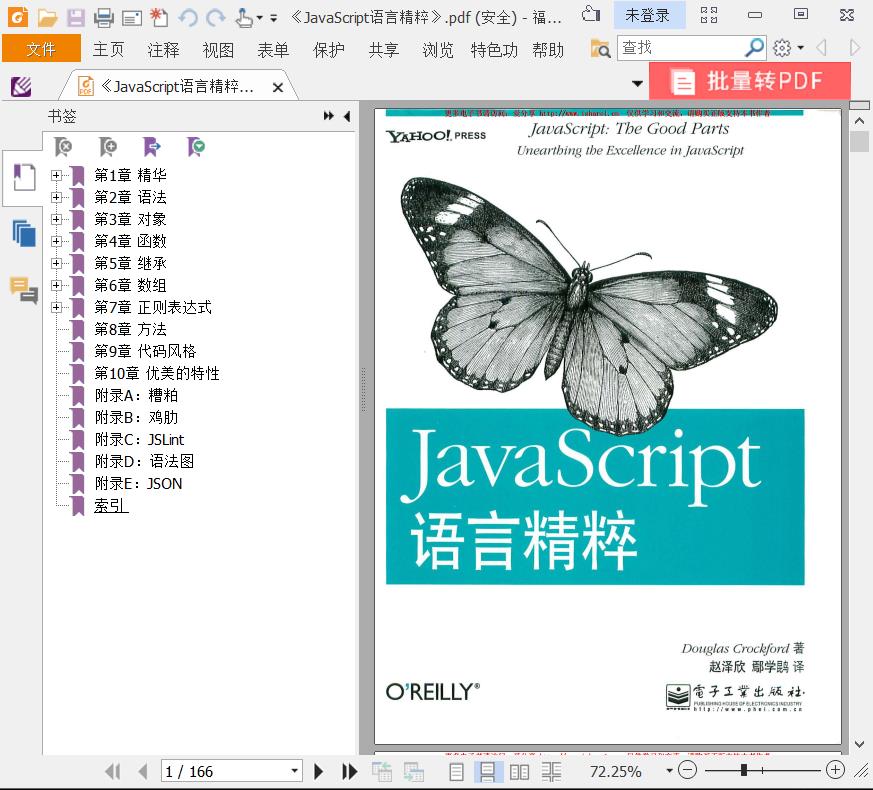Save the document with the floppy icon
Screen dimensions: 873x790
point(76,18)
